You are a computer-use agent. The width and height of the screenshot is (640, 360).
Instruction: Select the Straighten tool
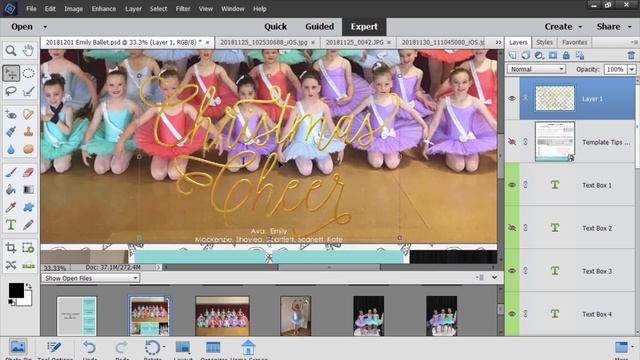(x=28, y=265)
